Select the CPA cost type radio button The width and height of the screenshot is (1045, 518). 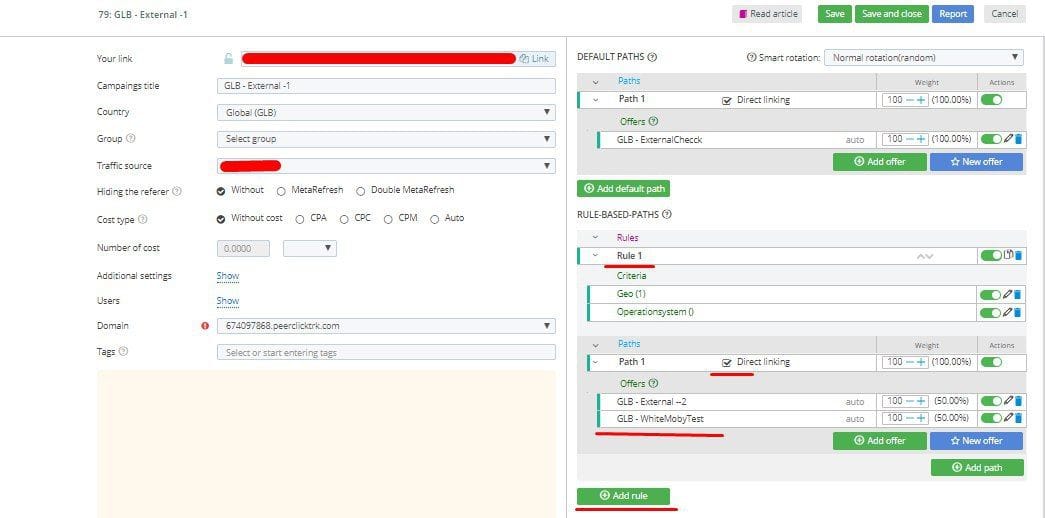[300, 219]
